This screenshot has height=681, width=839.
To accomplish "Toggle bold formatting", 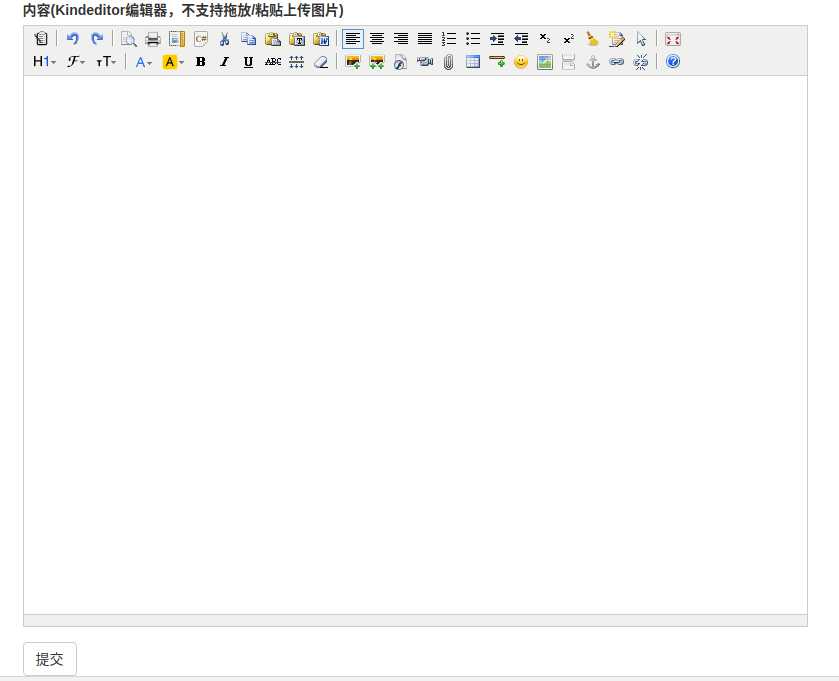I will click(201, 62).
